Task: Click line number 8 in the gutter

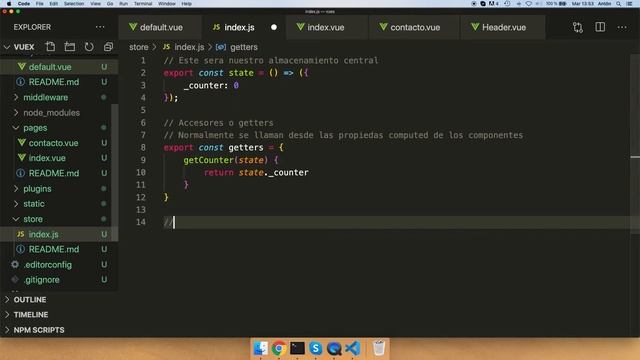Action: 143,147
